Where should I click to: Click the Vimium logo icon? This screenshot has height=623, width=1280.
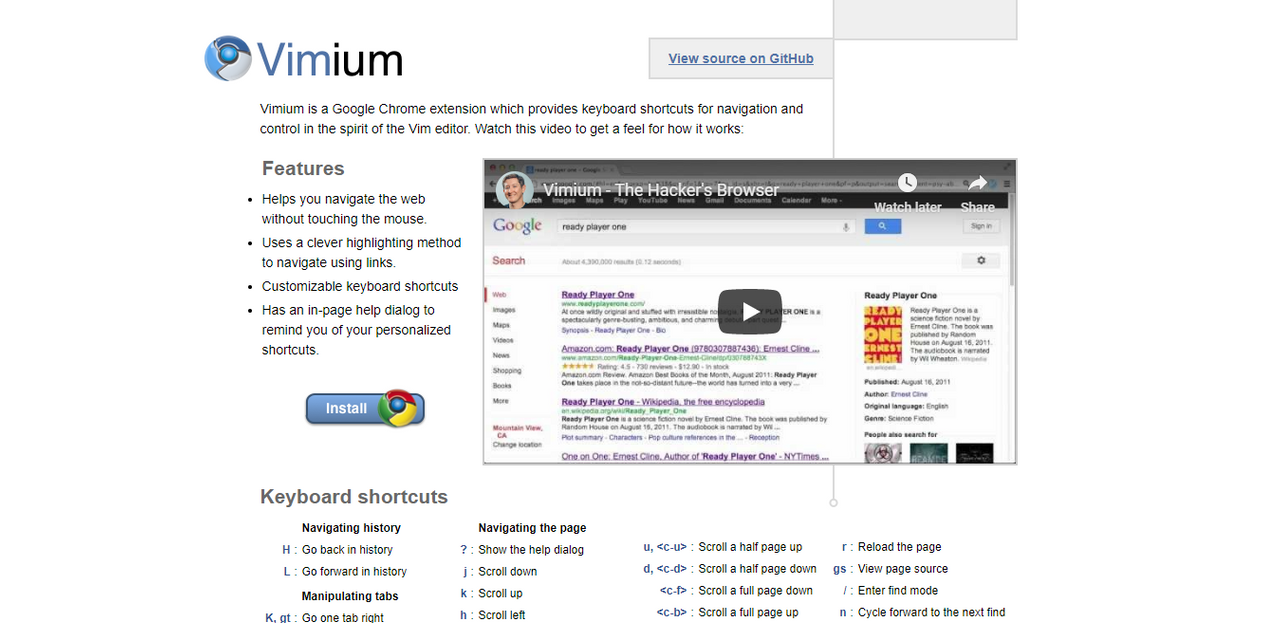click(x=228, y=58)
